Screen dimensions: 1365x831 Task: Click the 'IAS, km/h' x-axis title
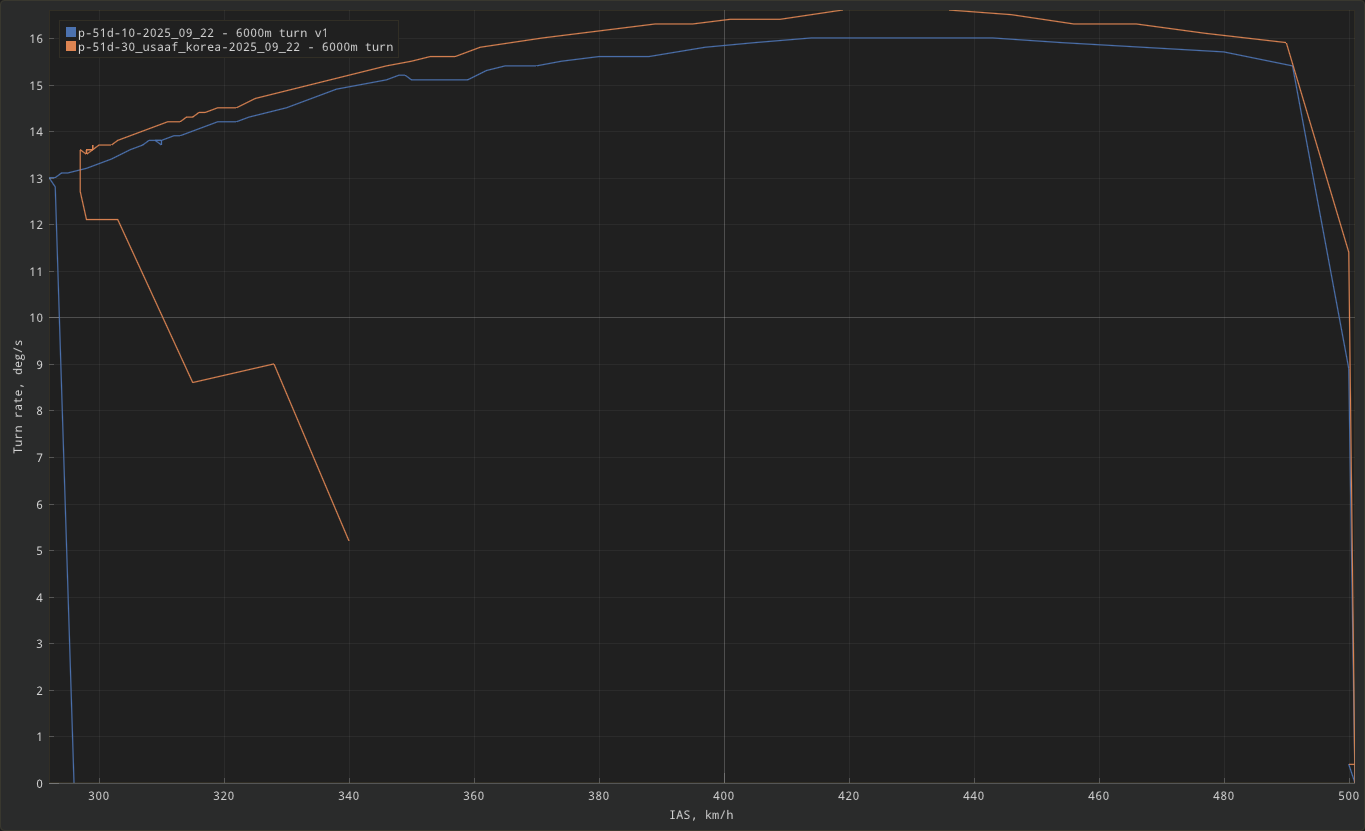702,816
